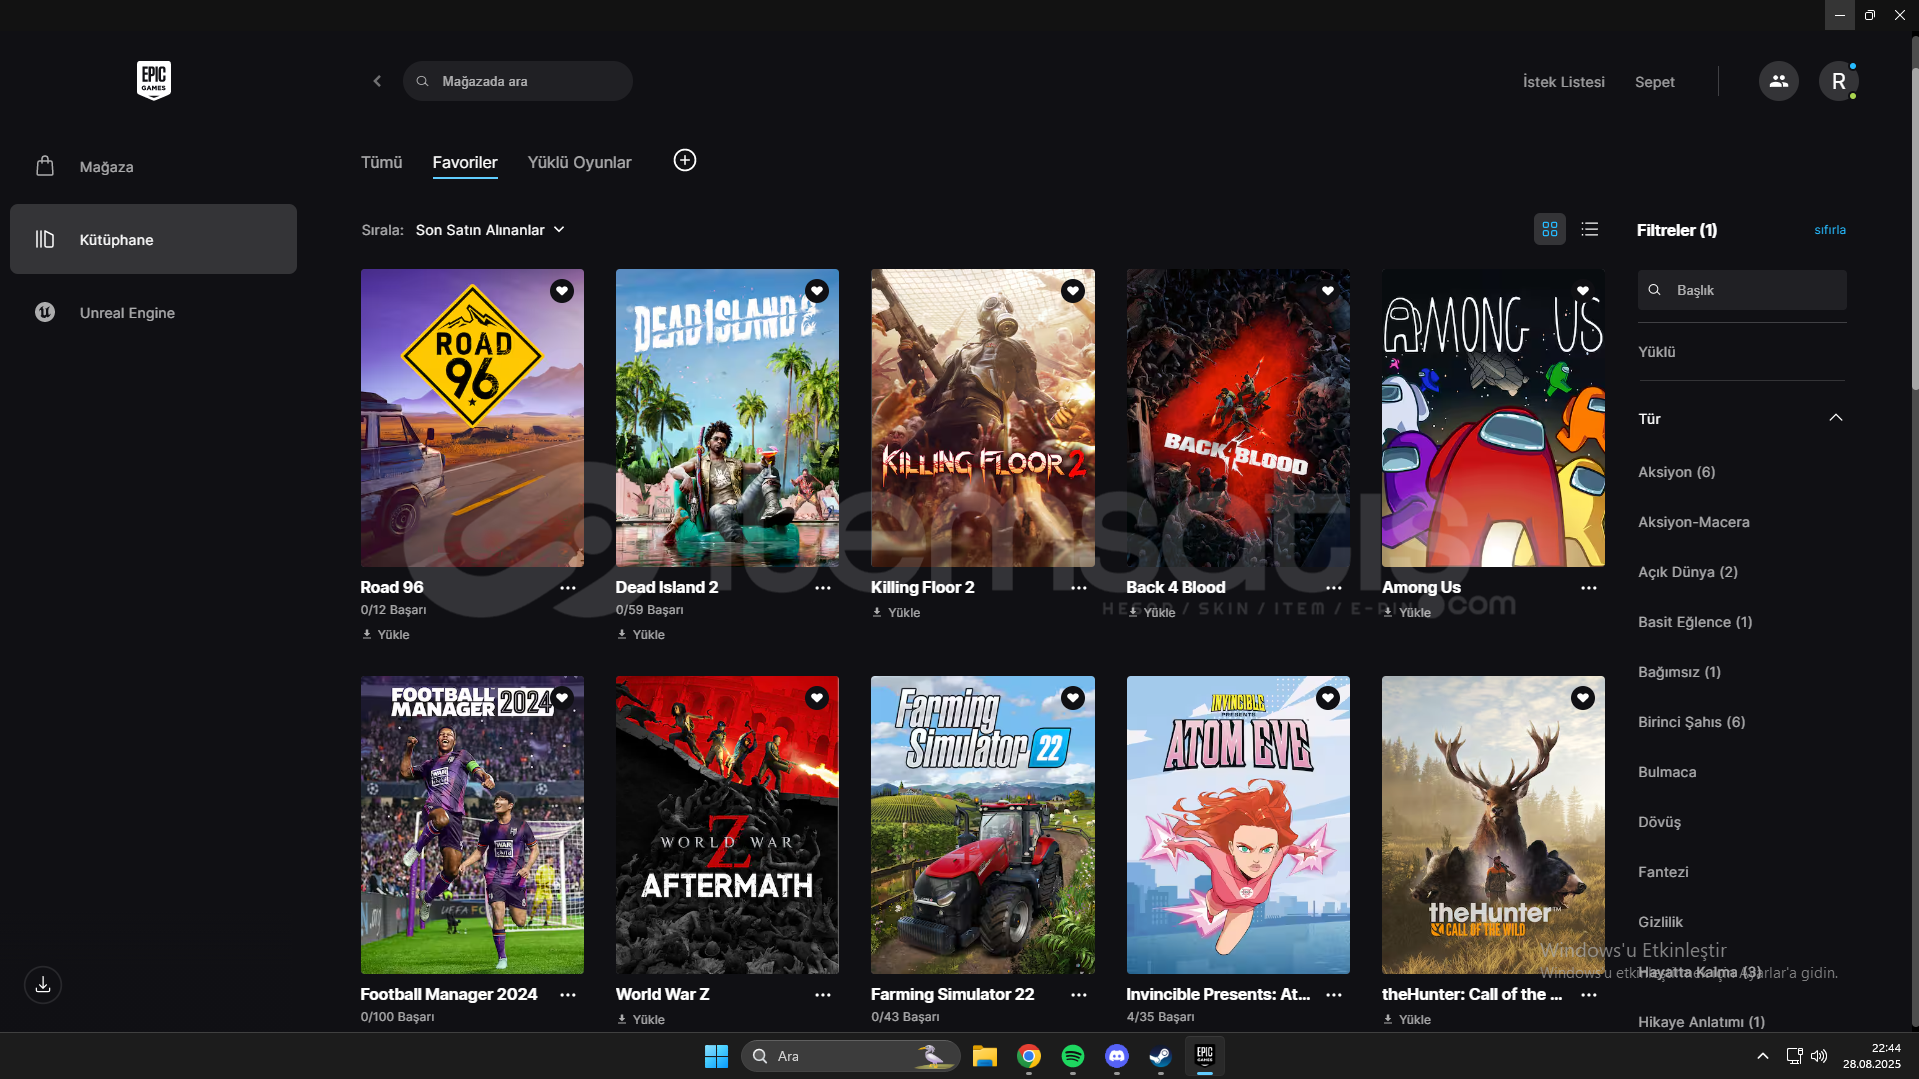The image size is (1919, 1079).
Task: Unfavorite theHunter with heart icon
Action: [1583, 698]
